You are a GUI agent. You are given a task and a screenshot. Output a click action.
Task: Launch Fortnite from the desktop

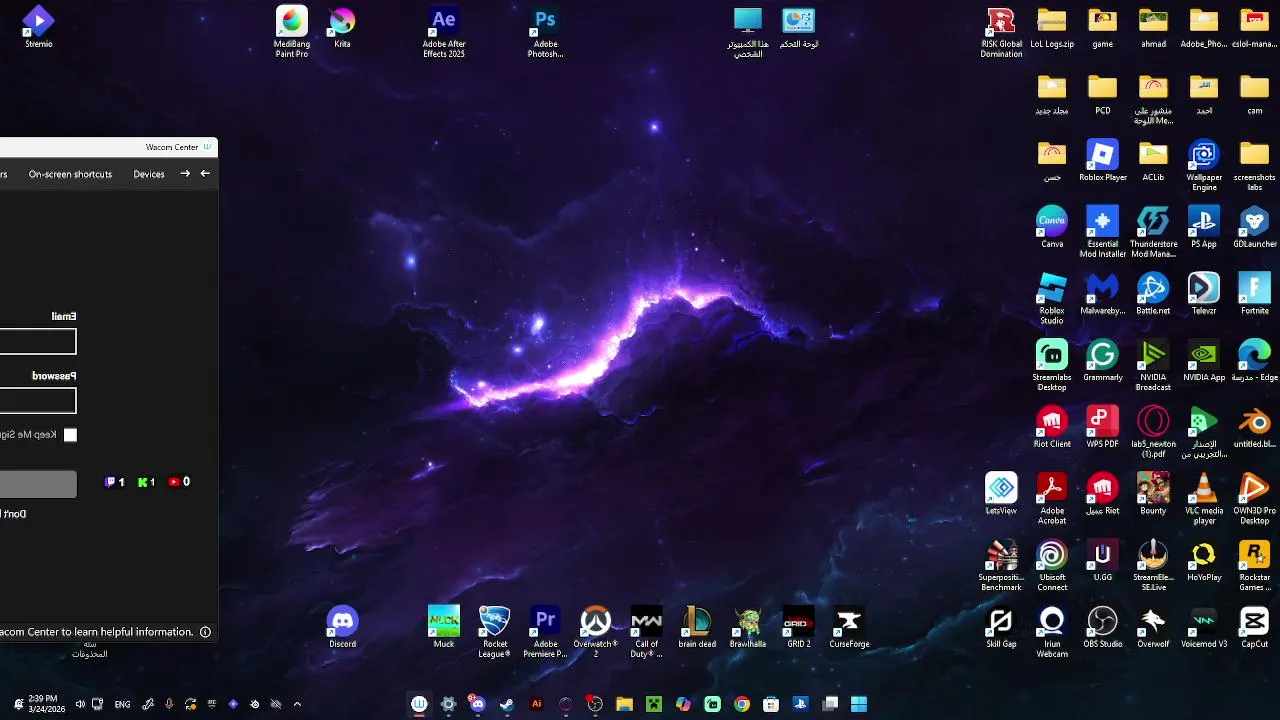[x=1254, y=294]
